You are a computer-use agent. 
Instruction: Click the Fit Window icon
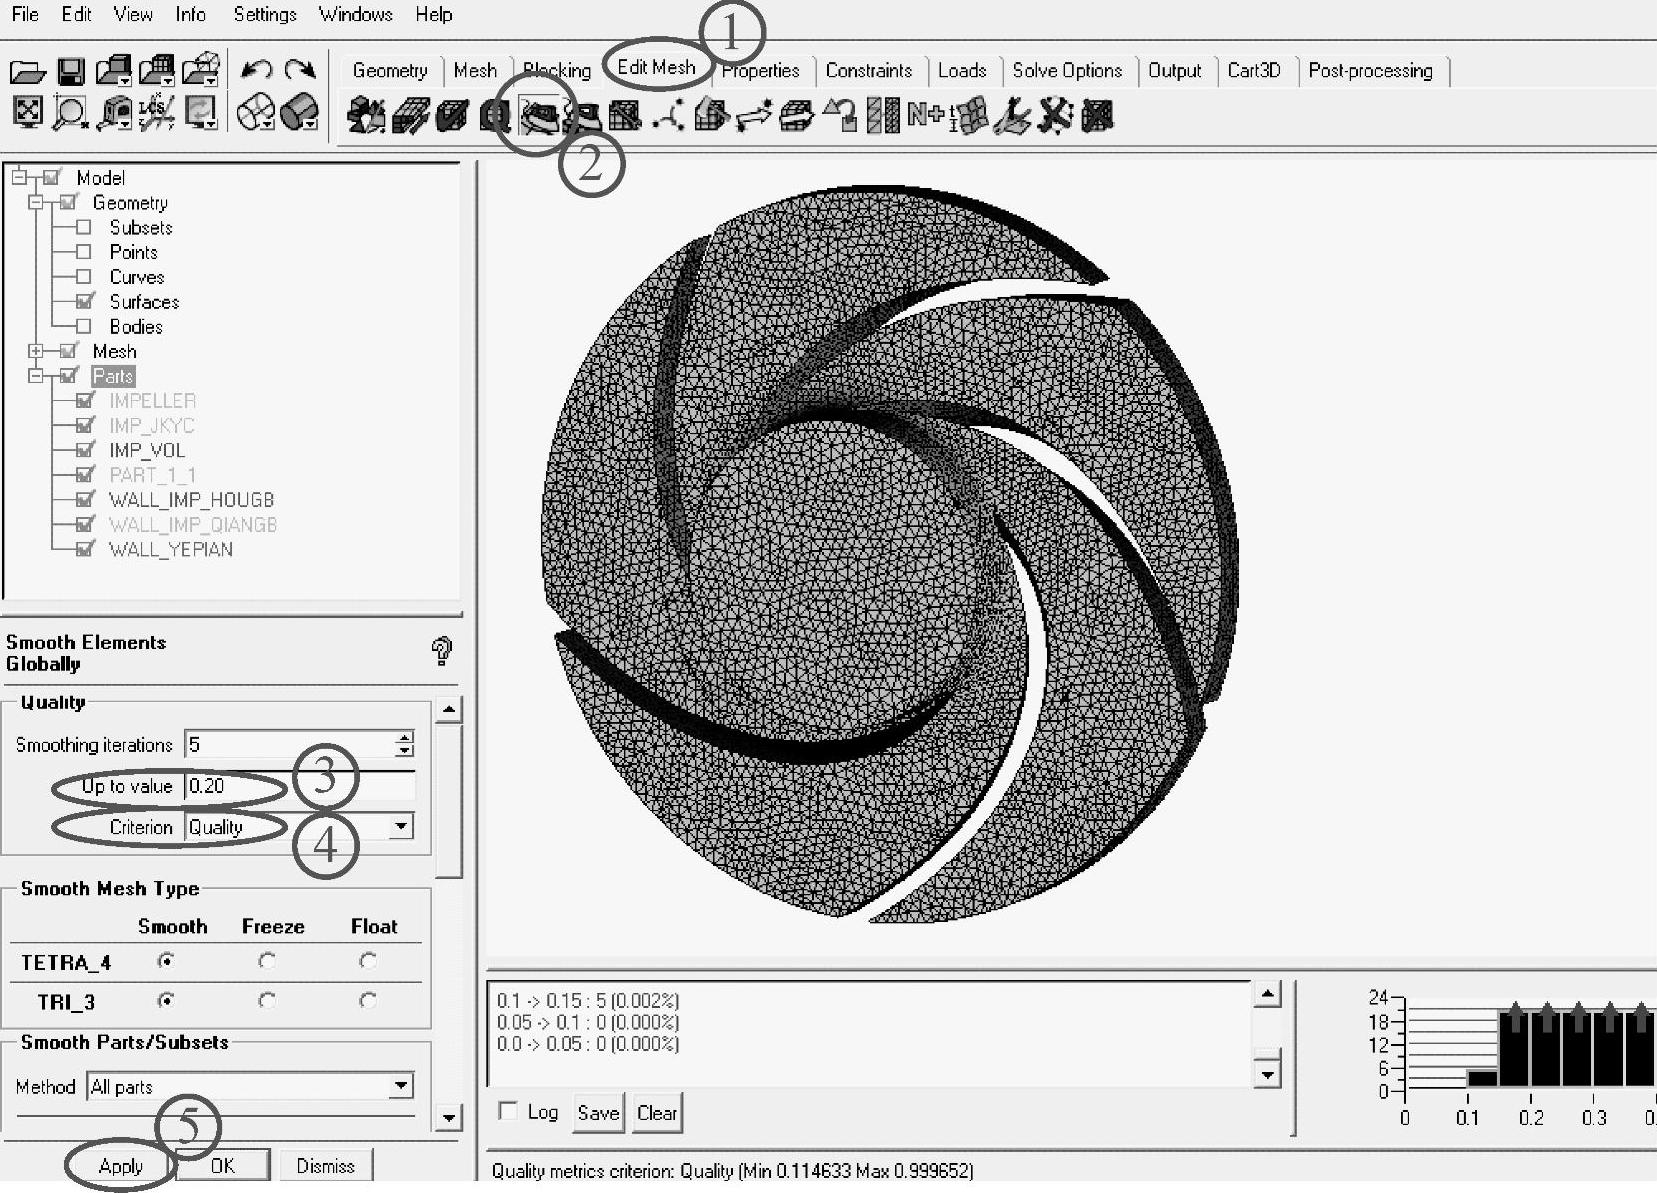[x=27, y=112]
